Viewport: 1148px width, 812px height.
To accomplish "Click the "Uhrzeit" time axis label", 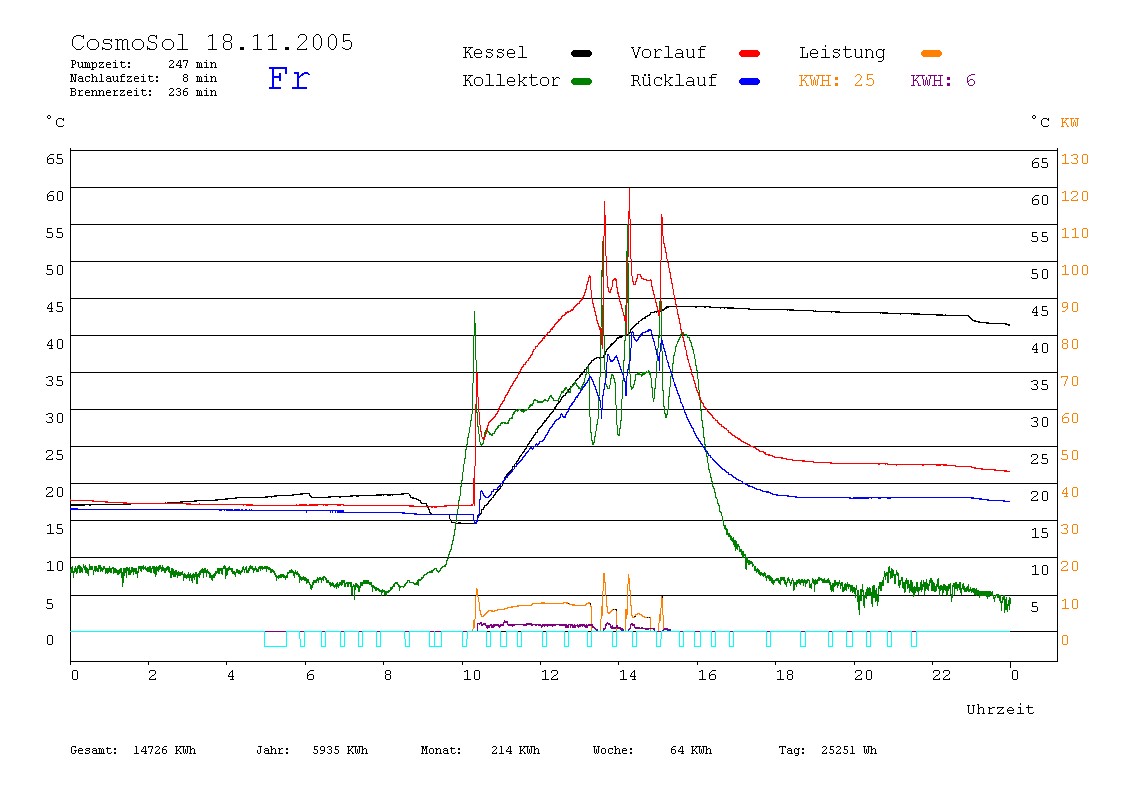I will click(1000, 709).
